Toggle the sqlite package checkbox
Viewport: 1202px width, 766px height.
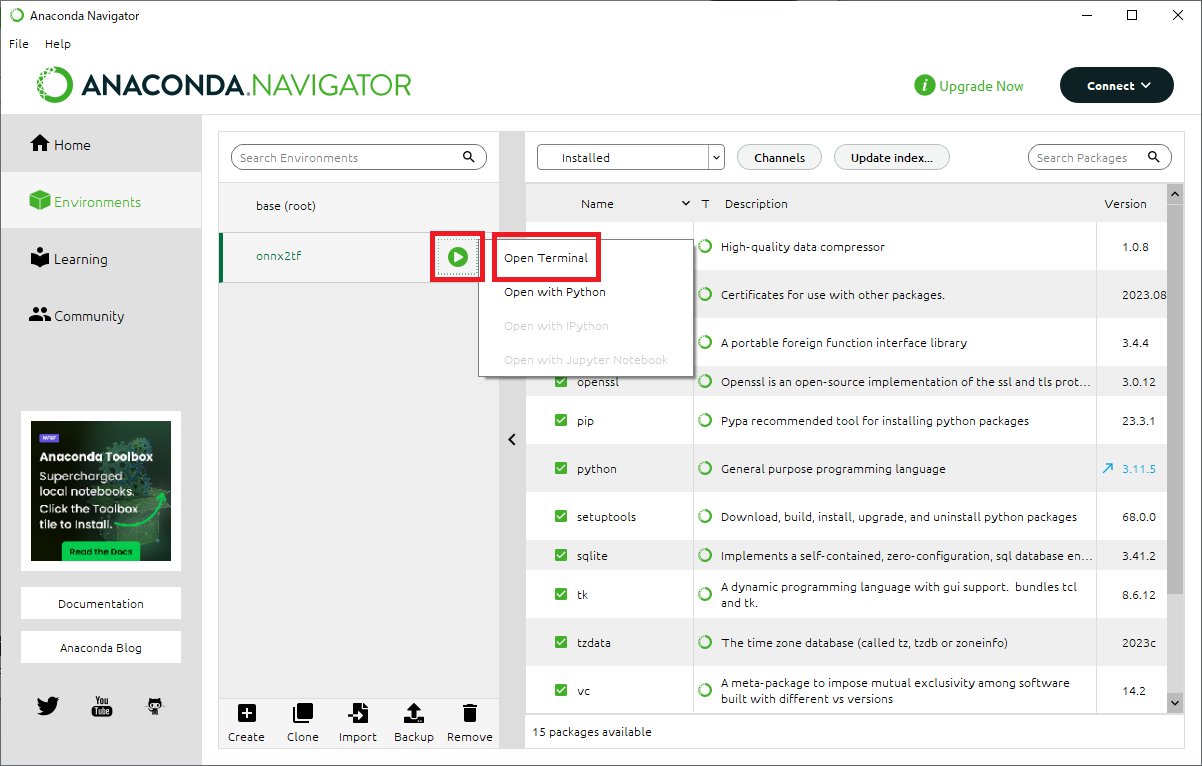coord(561,555)
